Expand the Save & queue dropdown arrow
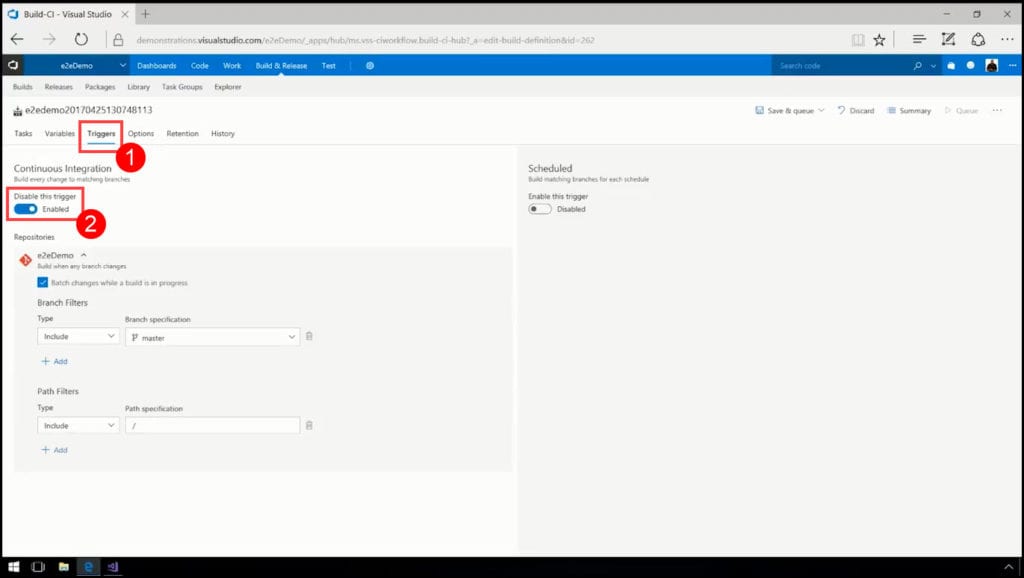The width and height of the screenshot is (1024, 578). [x=822, y=110]
